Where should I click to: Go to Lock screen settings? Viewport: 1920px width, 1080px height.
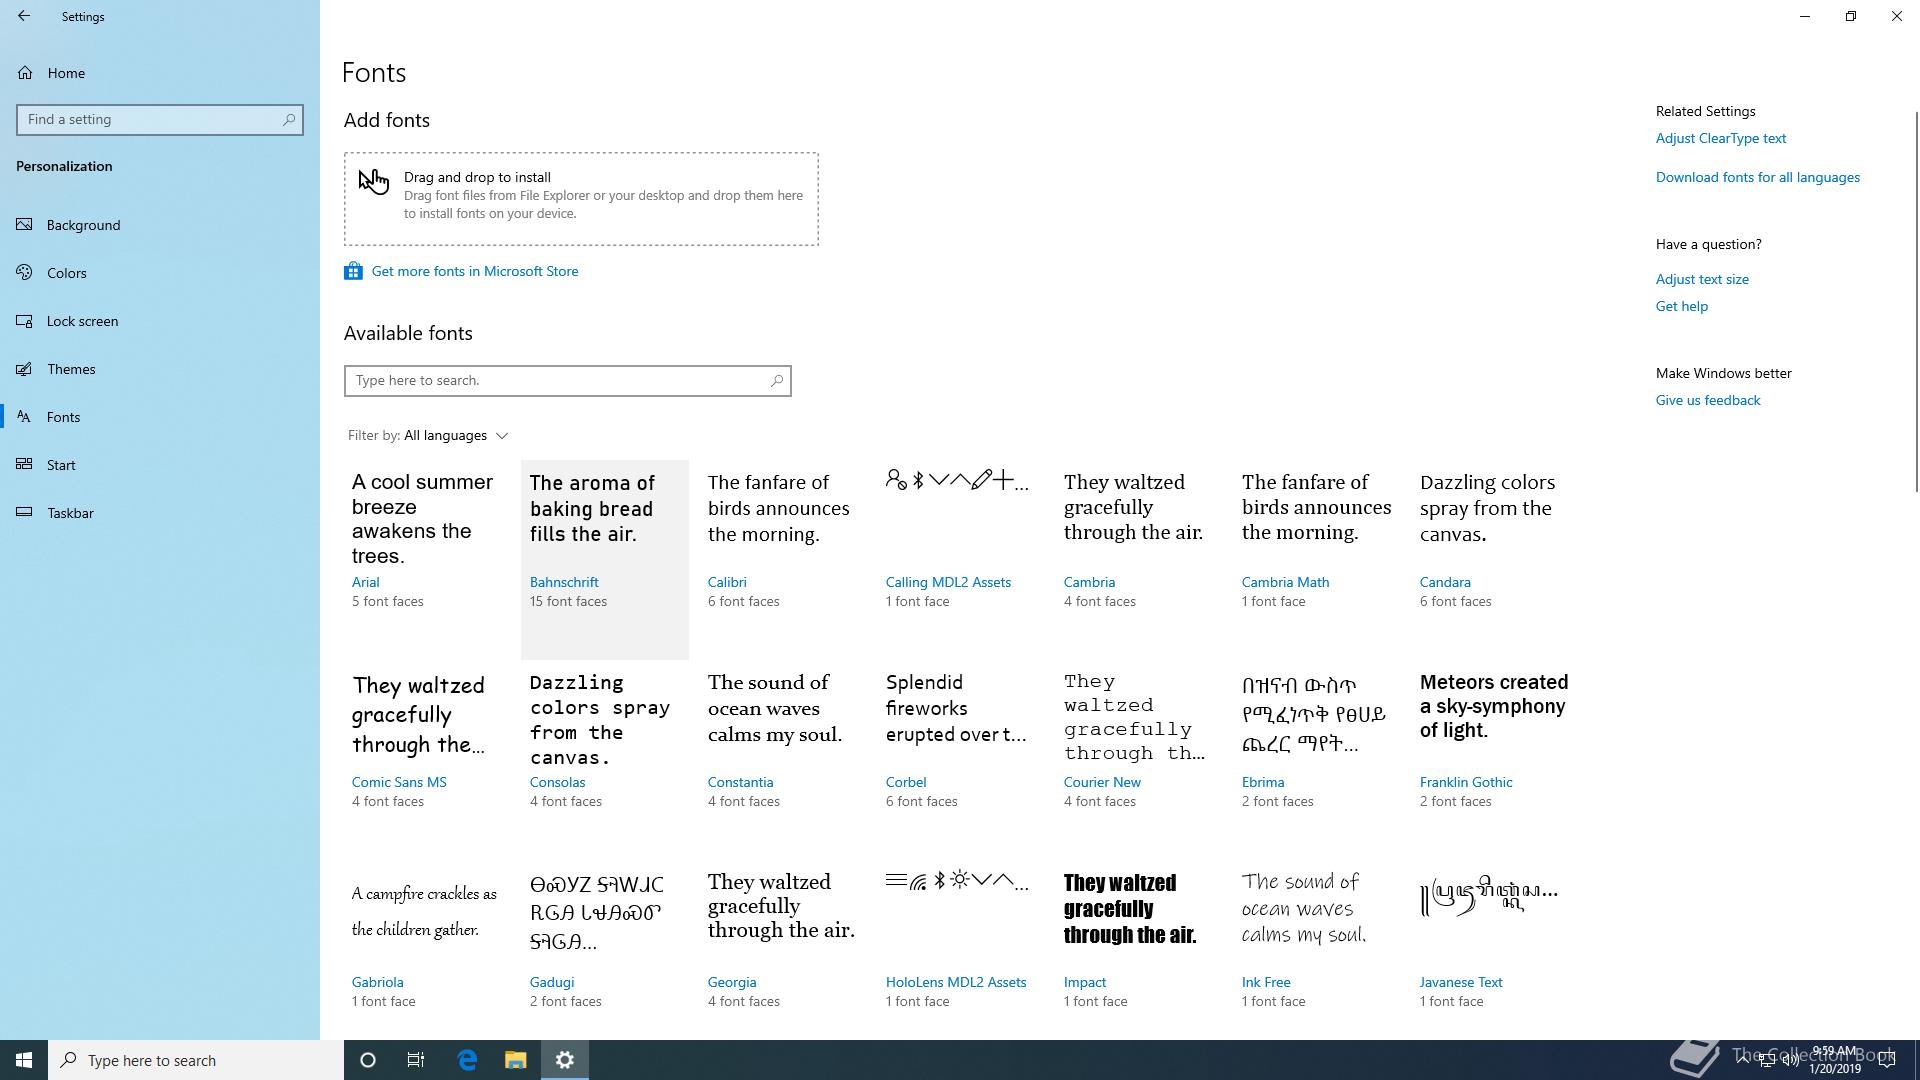click(x=160, y=321)
